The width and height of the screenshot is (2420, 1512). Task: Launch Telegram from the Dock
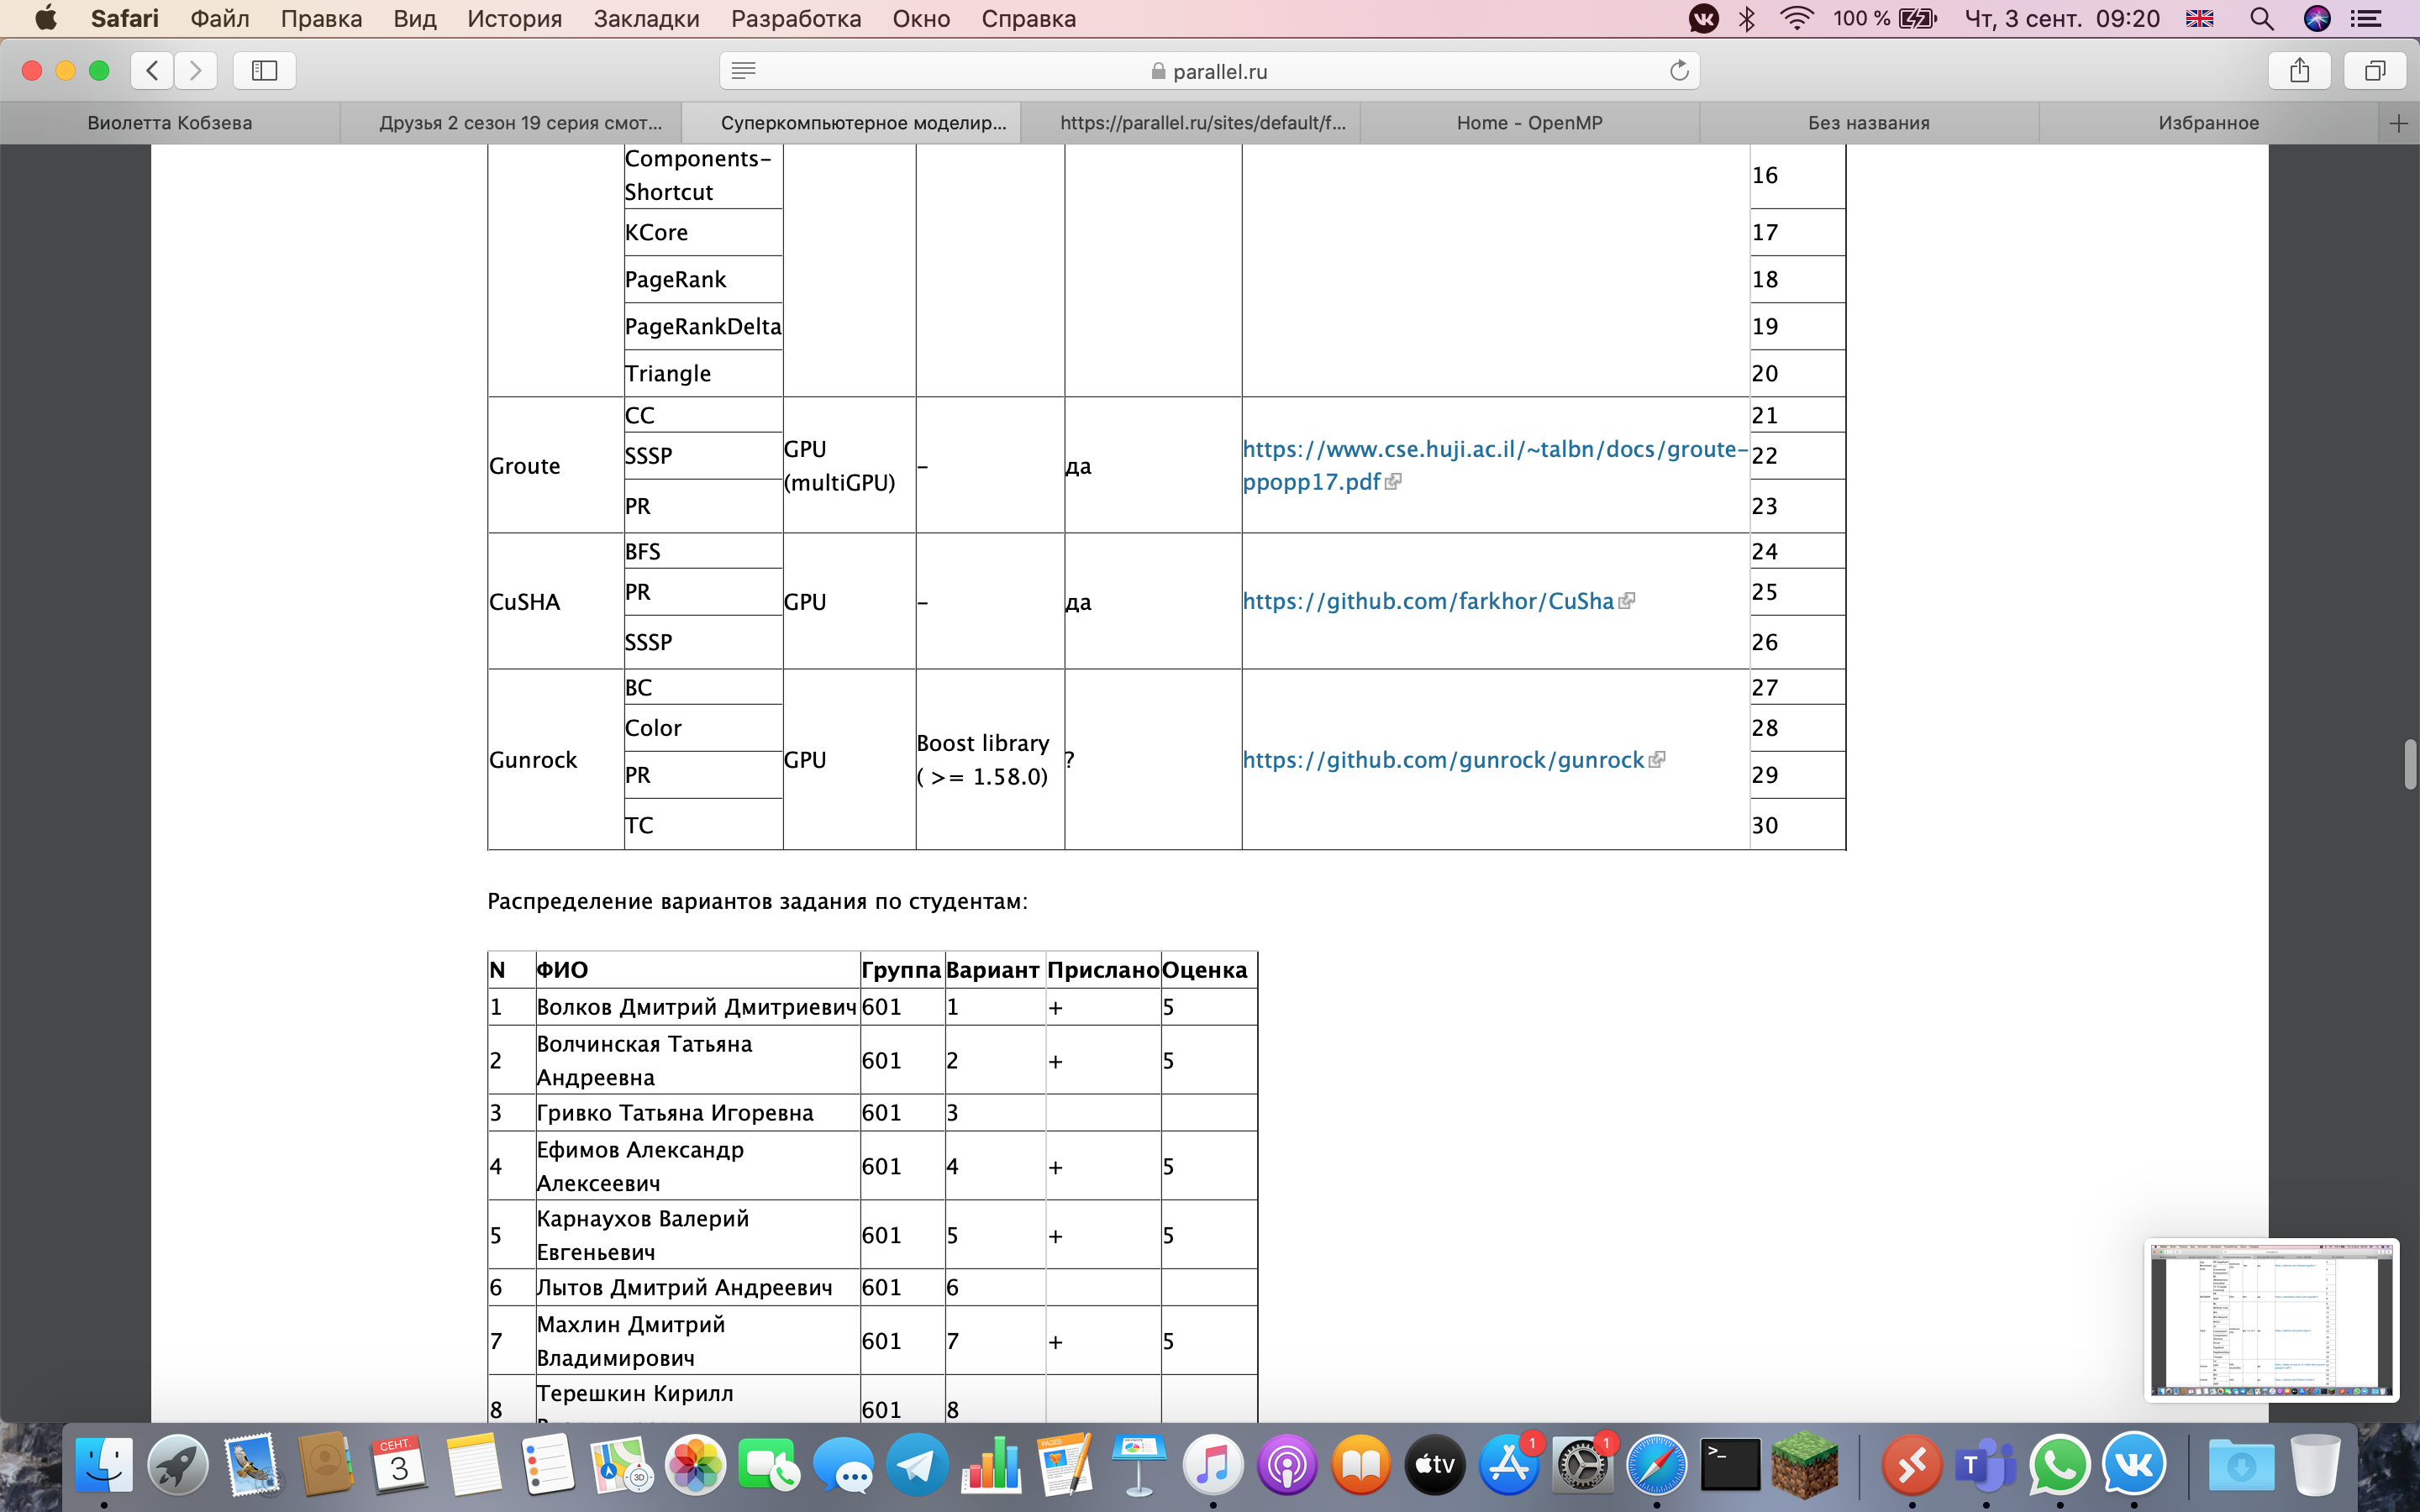pyautogui.click(x=916, y=1466)
